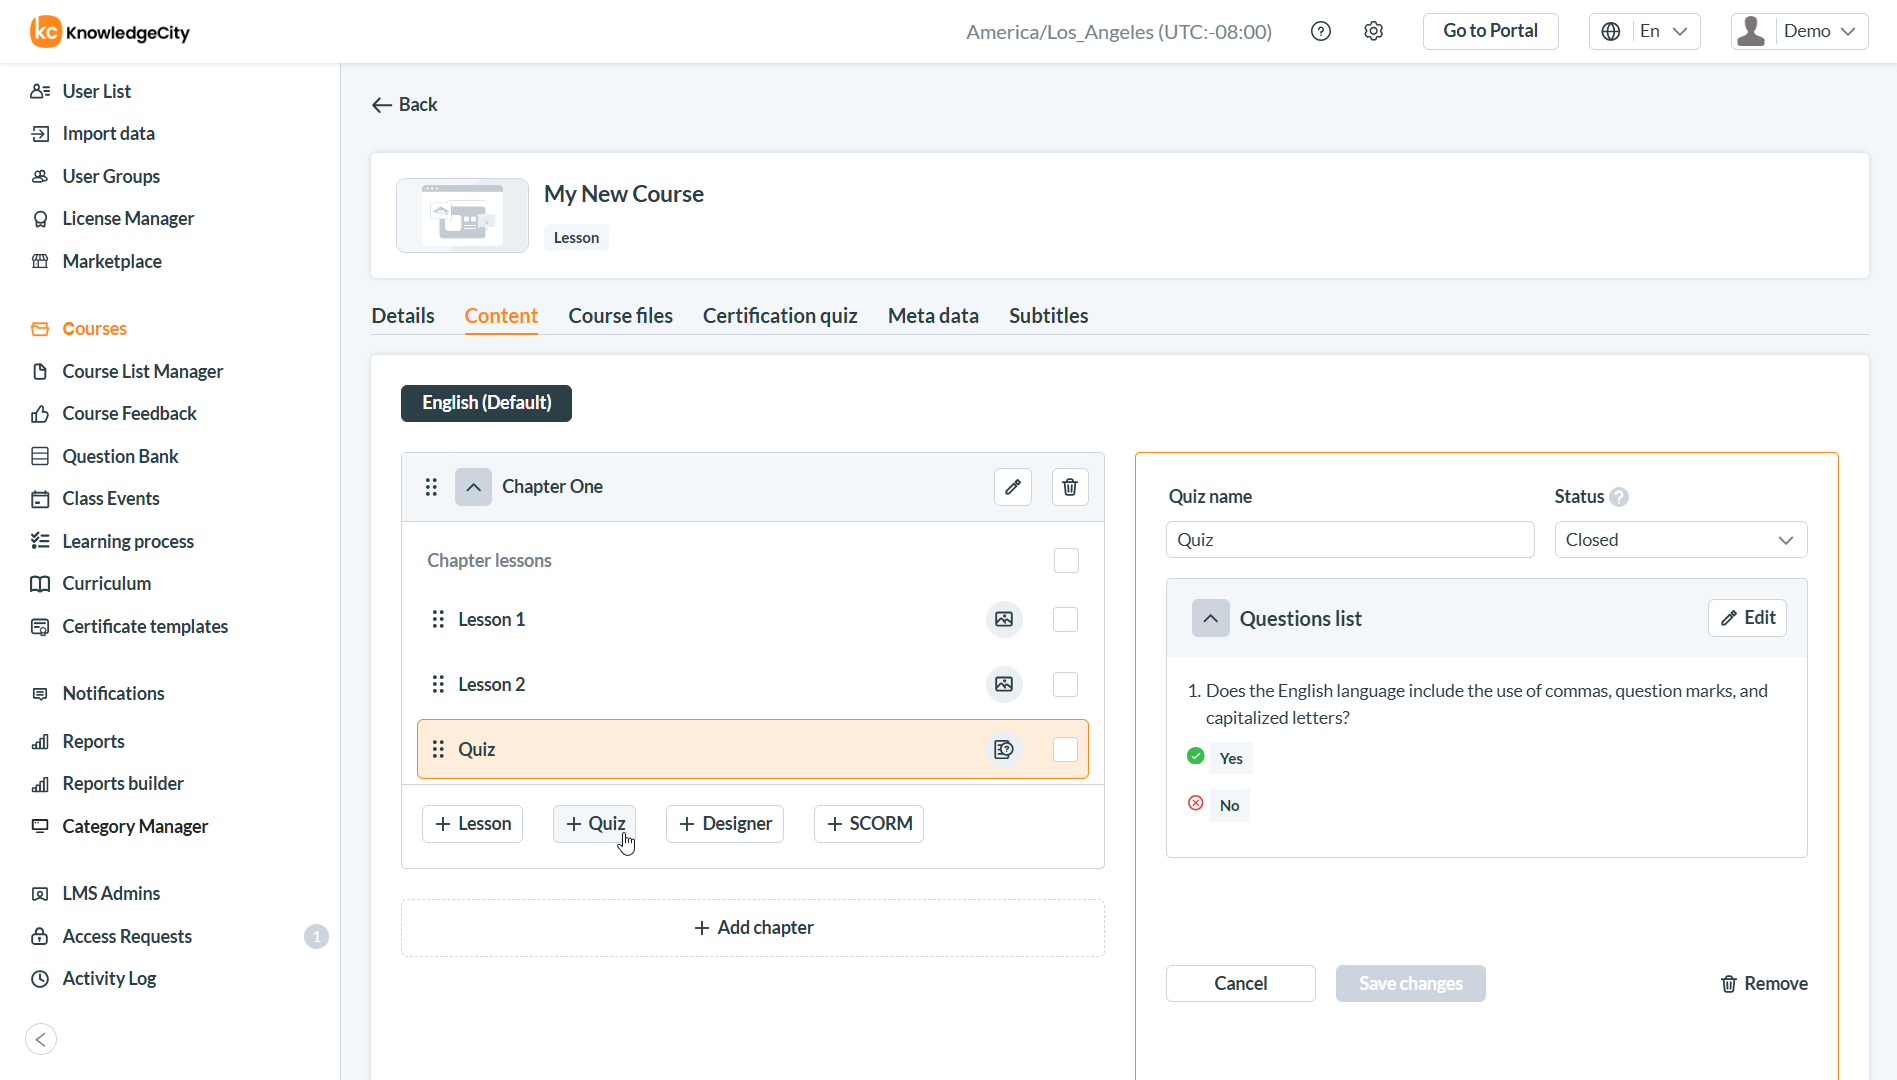Click the pencil edit icon for Chapter One
Image resolution: width=1897 pixels, height=1080 pixels.
pos(1012,487)
